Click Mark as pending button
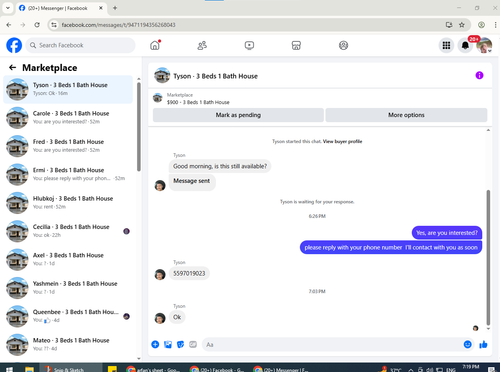500x372 pixels. (x=238, y=115)
